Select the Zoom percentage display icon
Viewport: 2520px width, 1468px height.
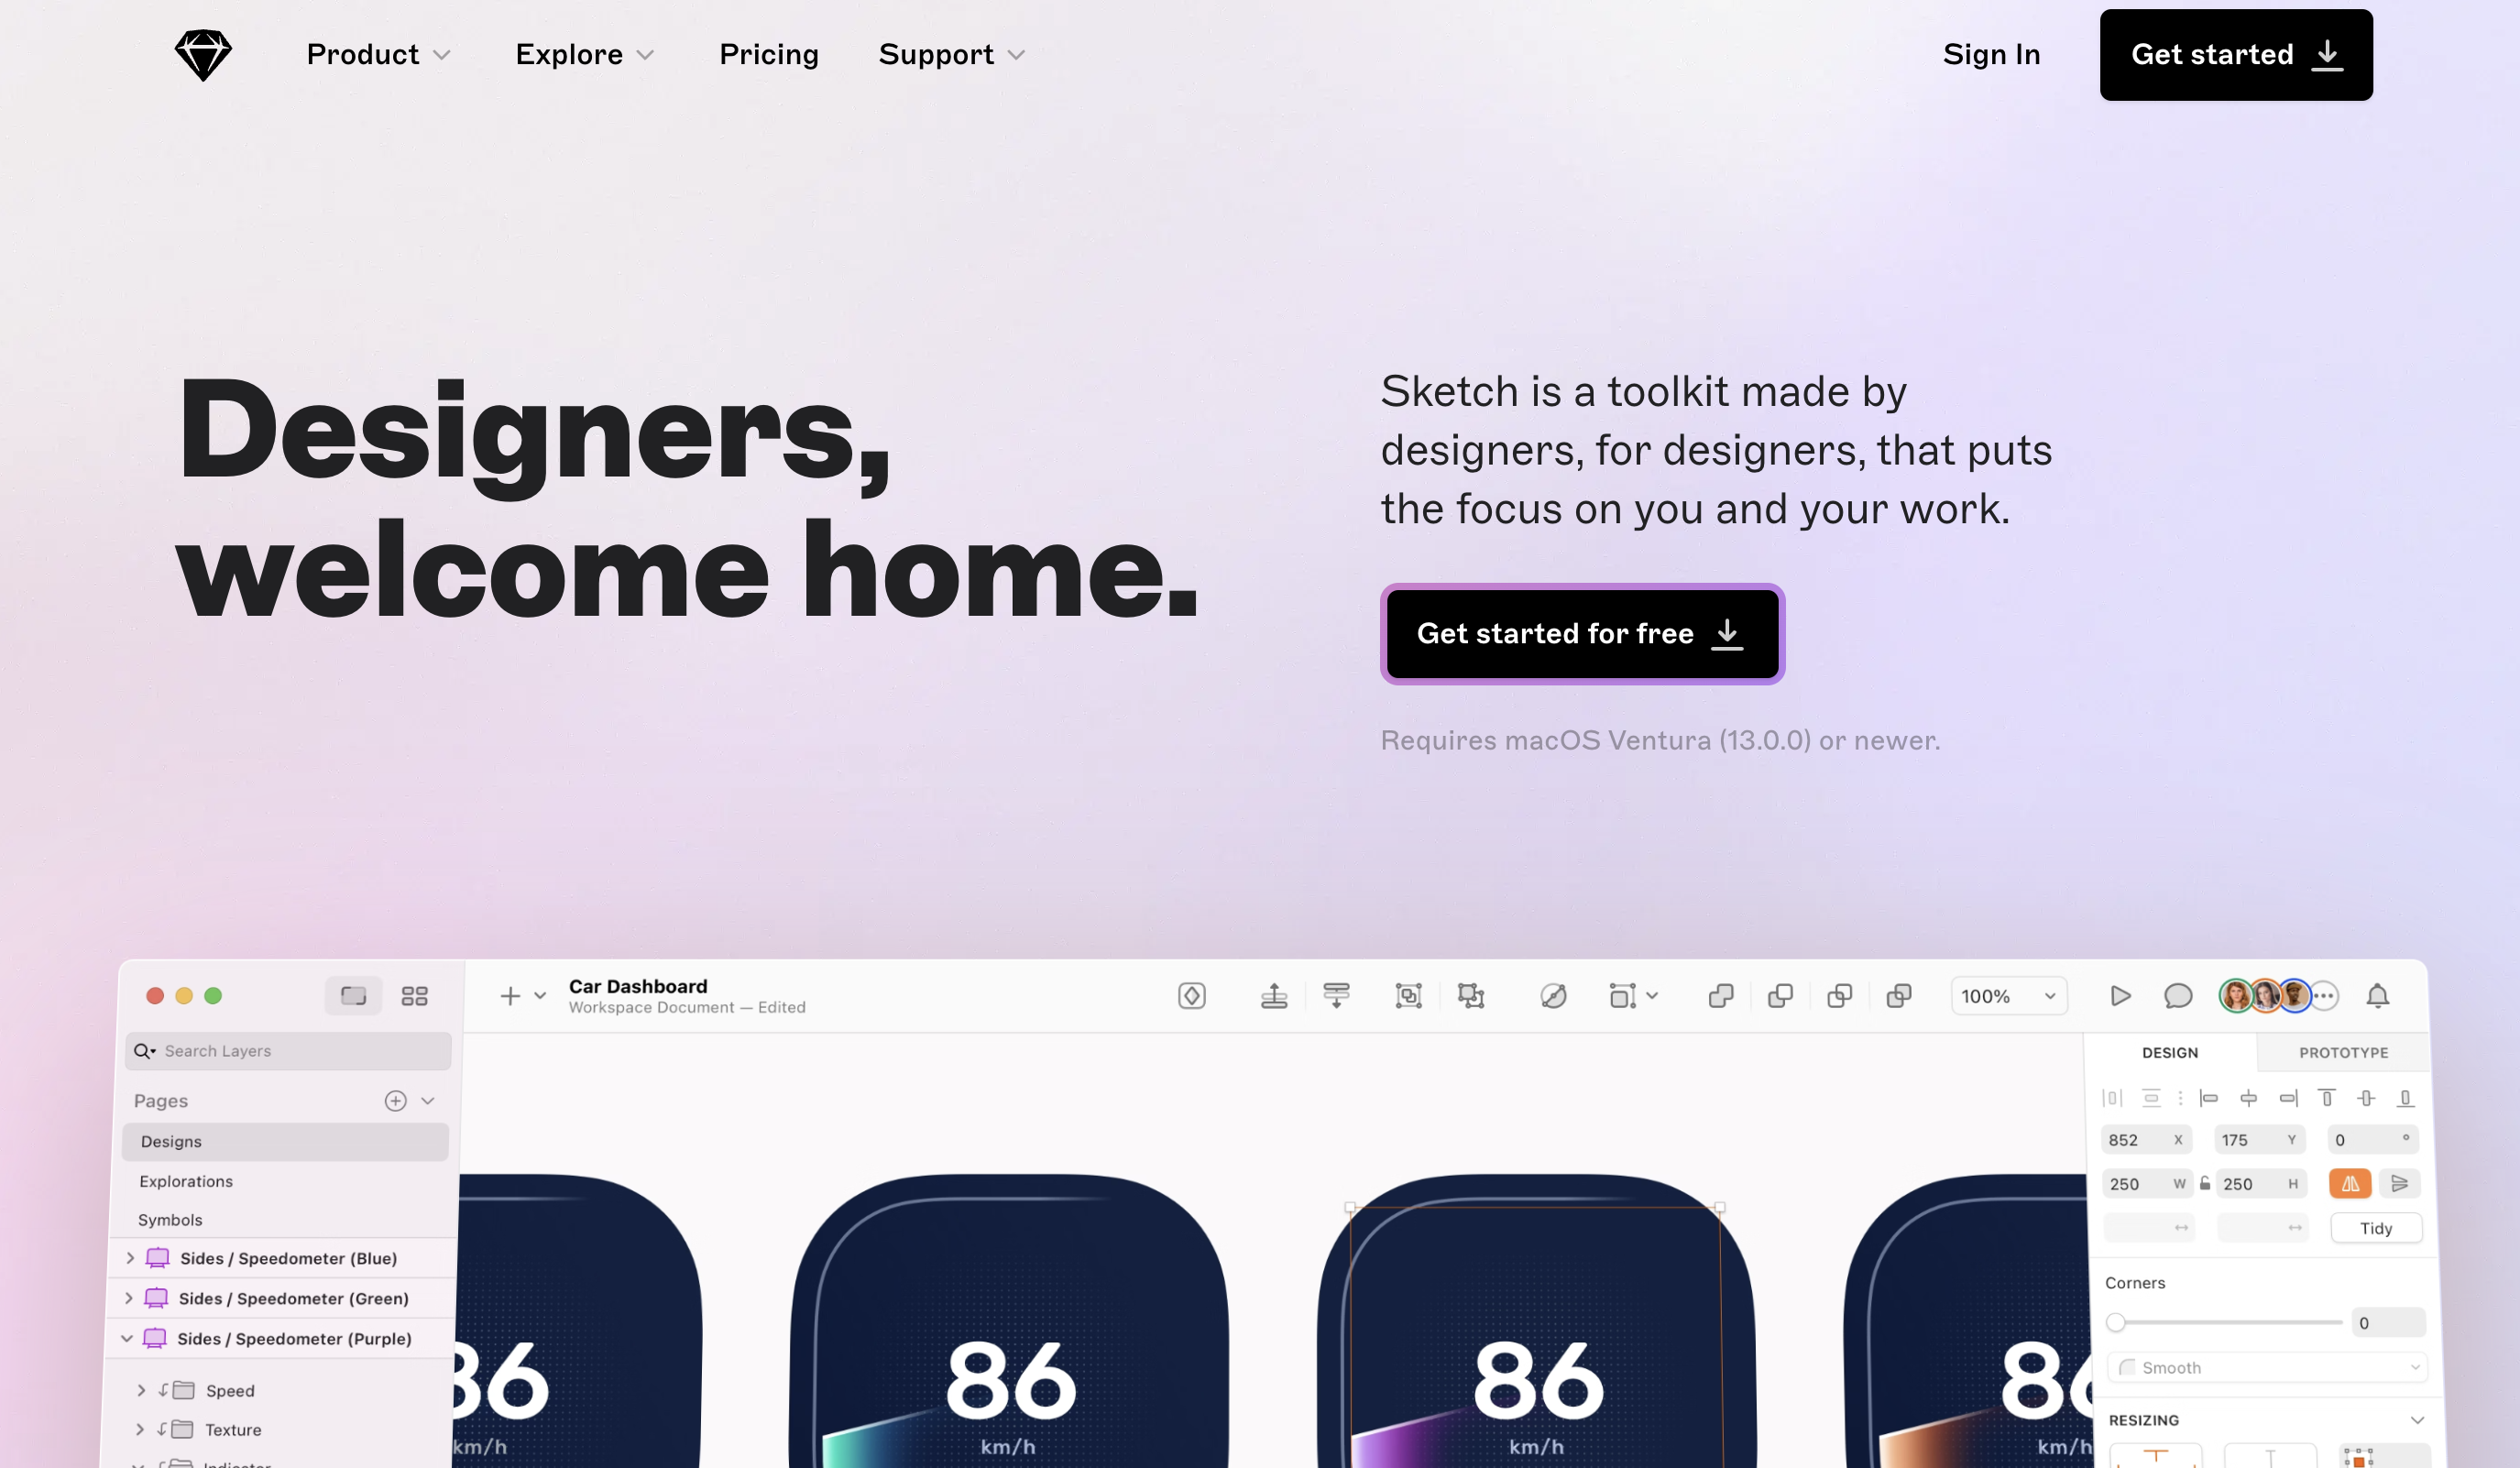[2006, 994]
